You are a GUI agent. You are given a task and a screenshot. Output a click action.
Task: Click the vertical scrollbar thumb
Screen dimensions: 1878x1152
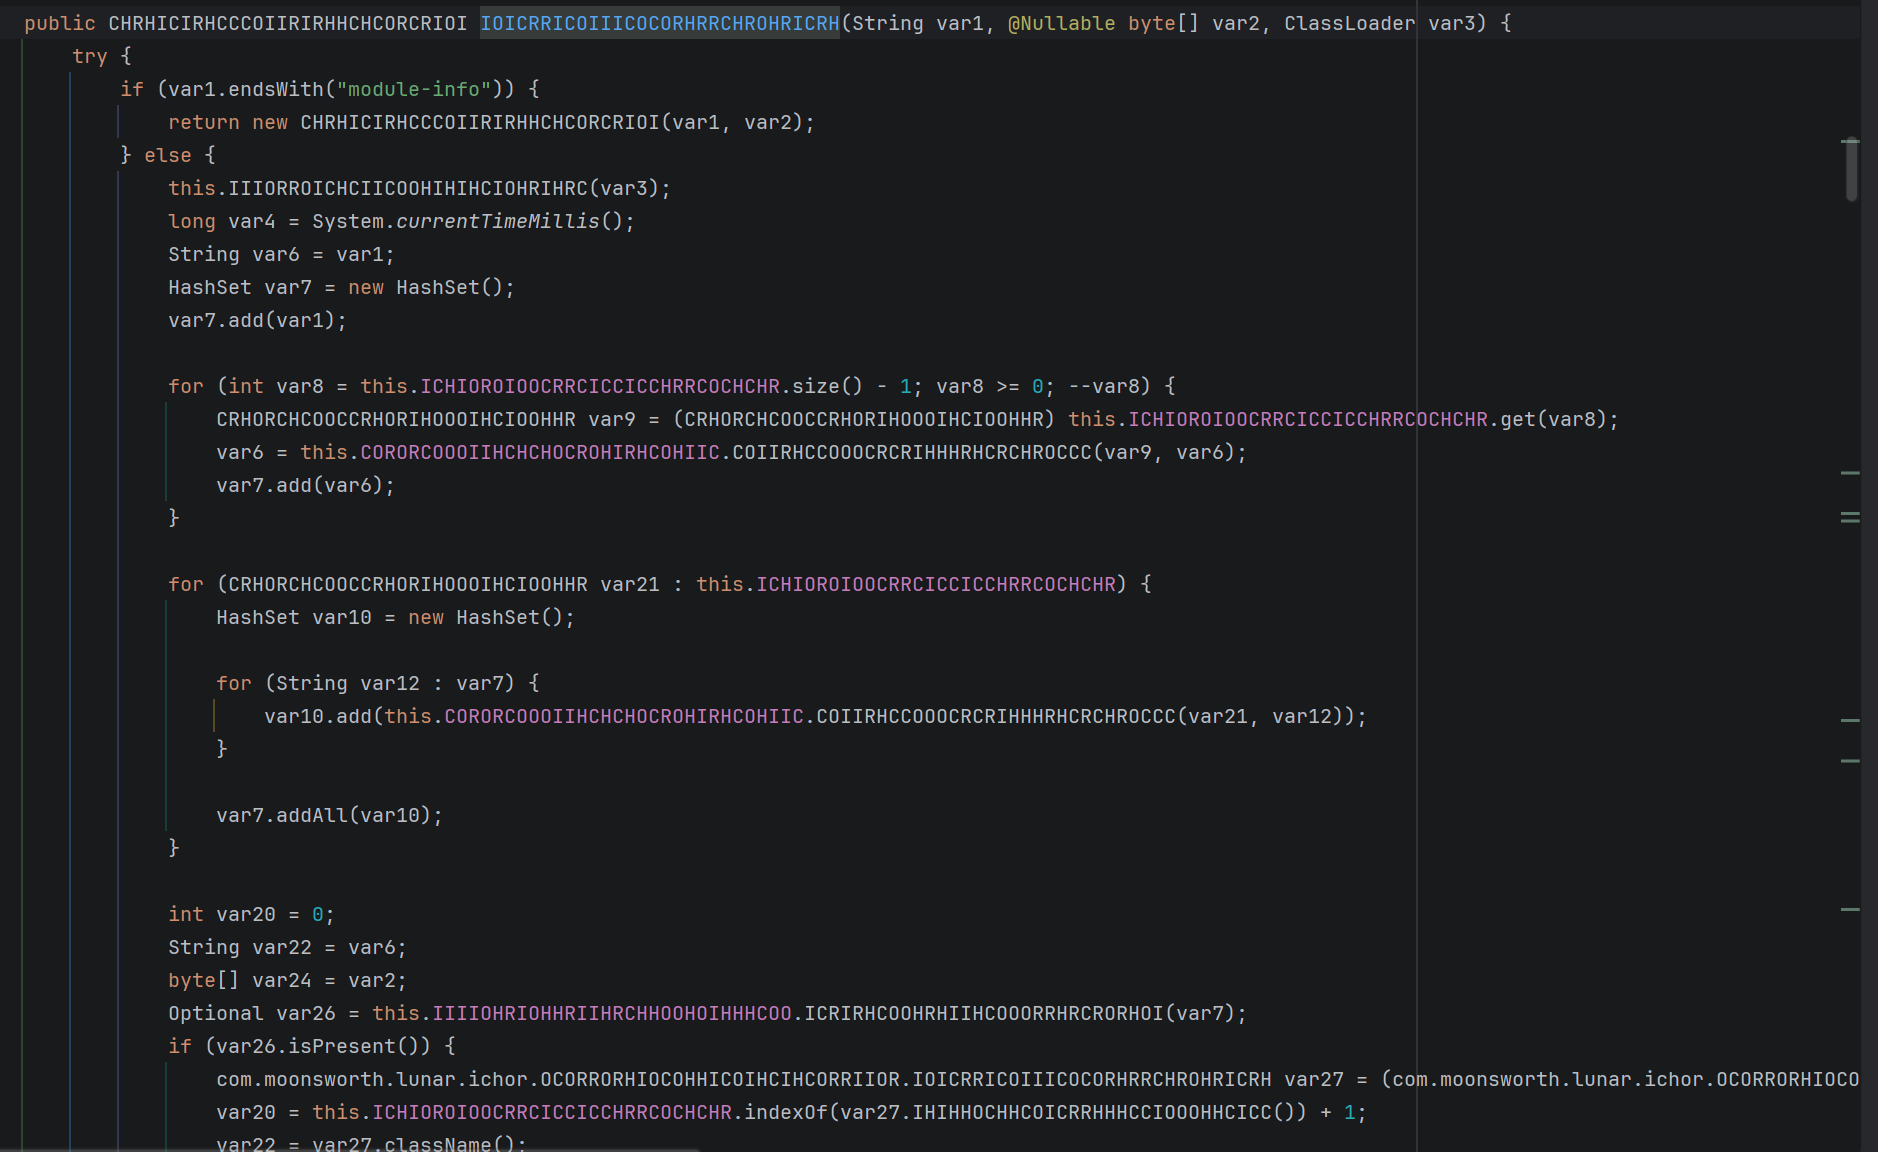(x=1851, y=170)
